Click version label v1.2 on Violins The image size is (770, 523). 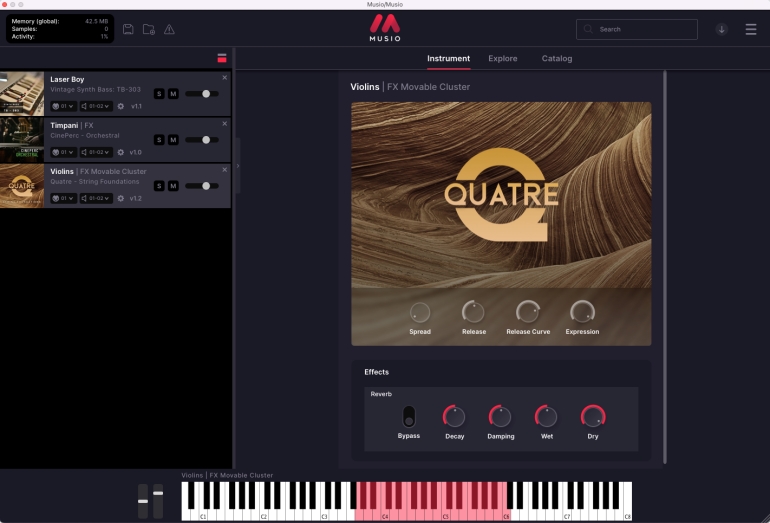pyautogui.click(x=136, y=198)
